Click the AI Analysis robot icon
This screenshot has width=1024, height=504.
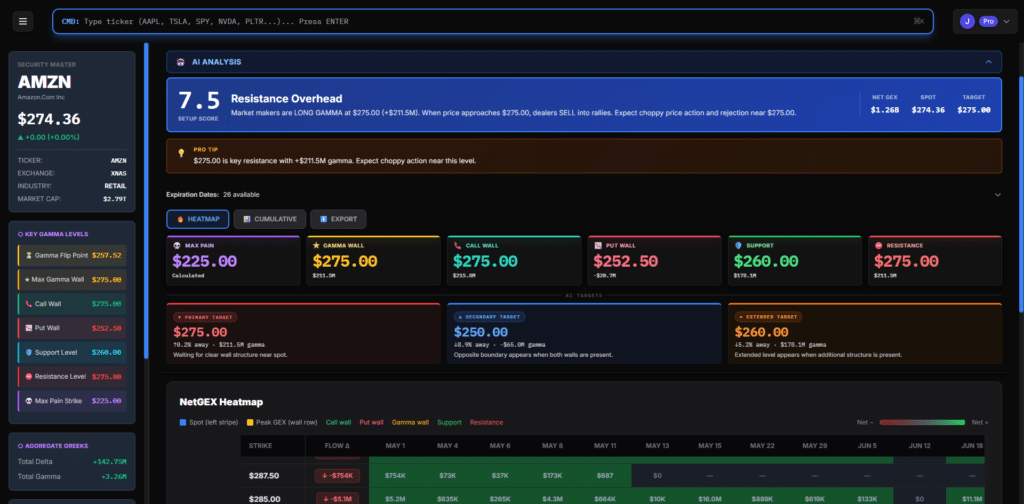pos(180,62)
